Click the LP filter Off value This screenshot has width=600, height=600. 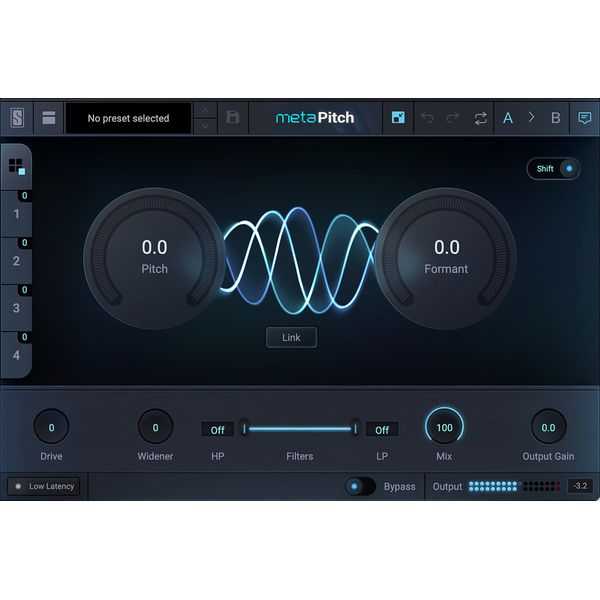pyautogui.click(x=382, y=430)
